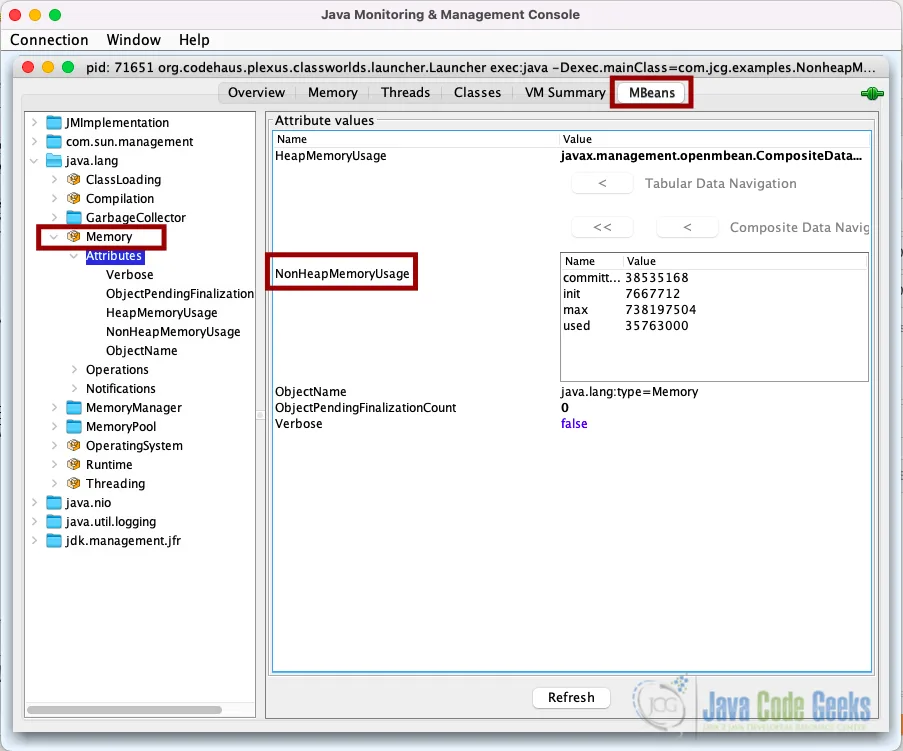Open the Window menu
Screen dimensions: 903x751
point(134,40)
